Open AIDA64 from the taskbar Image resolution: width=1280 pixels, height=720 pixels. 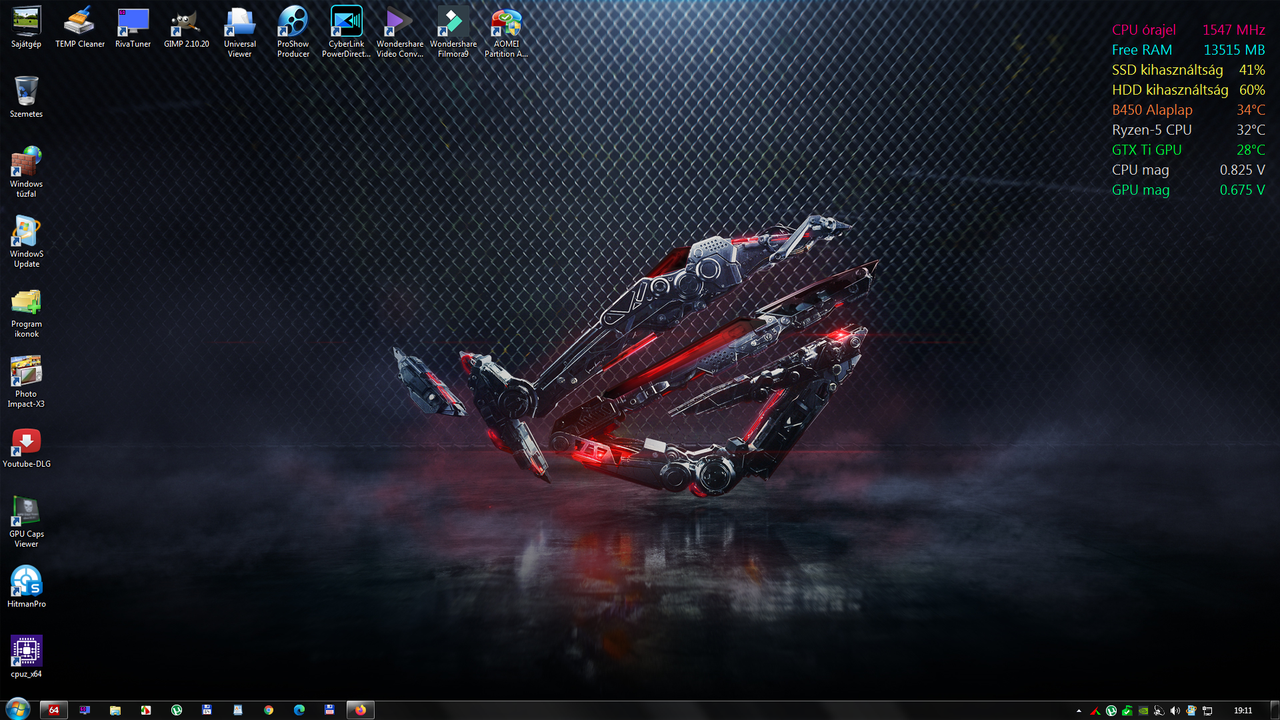coord(54,710)
